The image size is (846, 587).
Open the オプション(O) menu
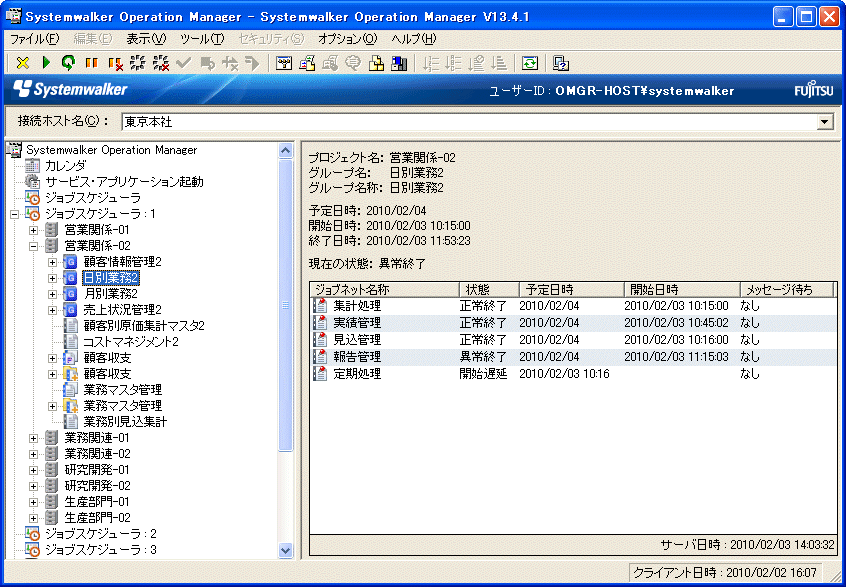click(348, 39)
